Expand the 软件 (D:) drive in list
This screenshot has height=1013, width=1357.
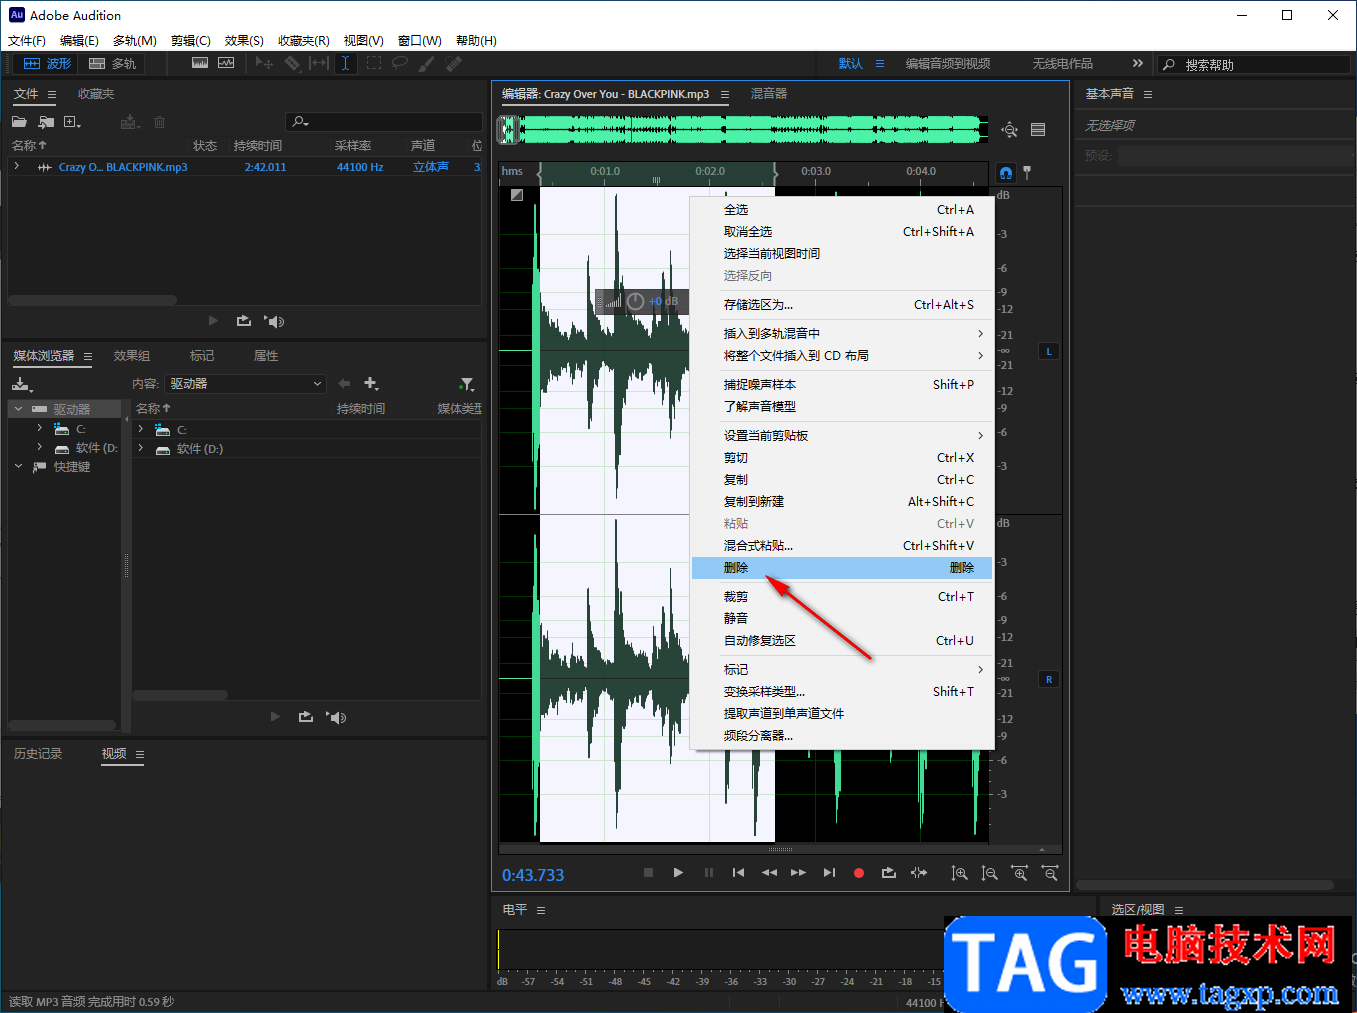(141, 449)
